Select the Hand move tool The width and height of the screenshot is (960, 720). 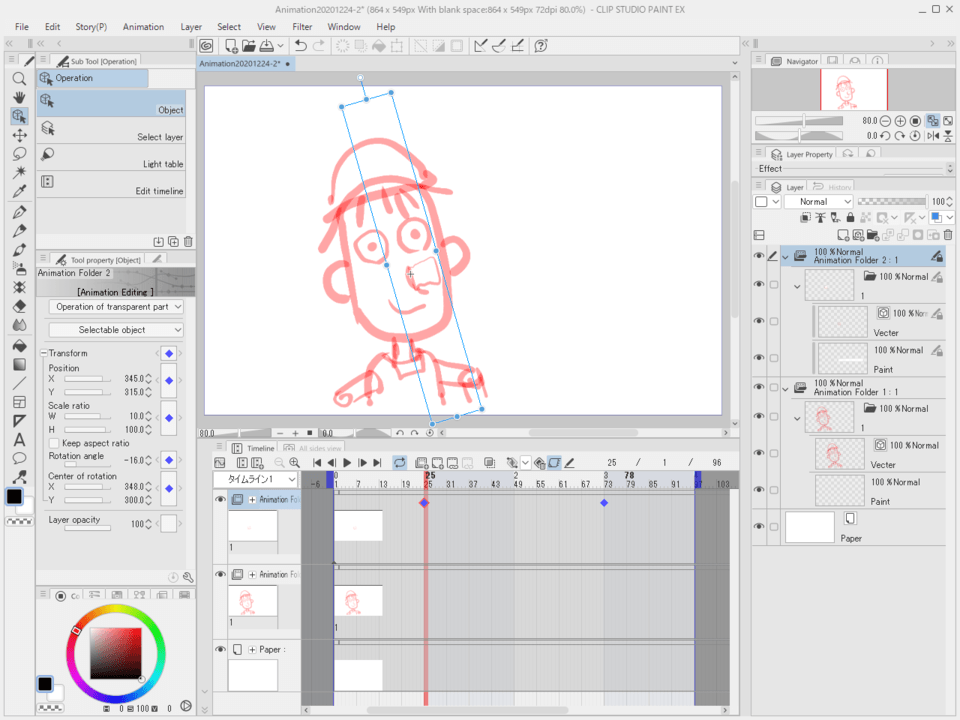[19, 97]
